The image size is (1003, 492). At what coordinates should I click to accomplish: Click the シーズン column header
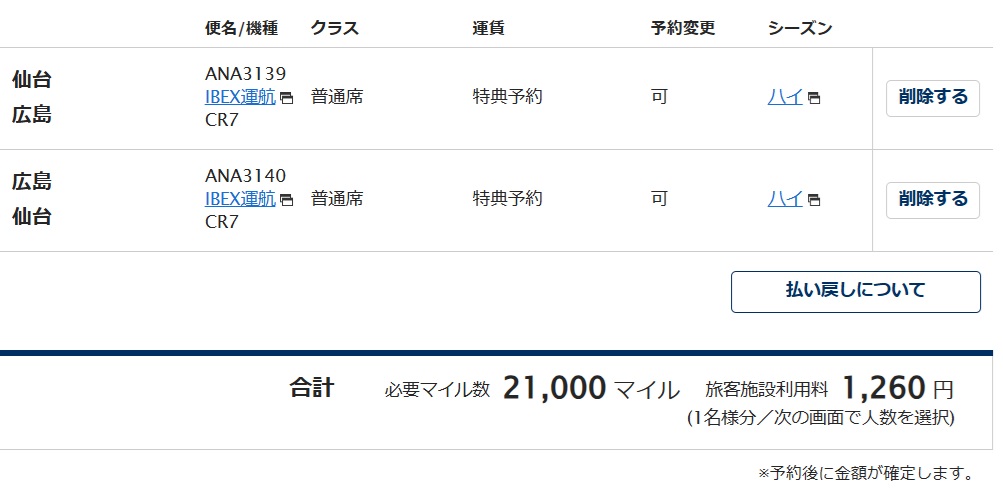(800, 28)
